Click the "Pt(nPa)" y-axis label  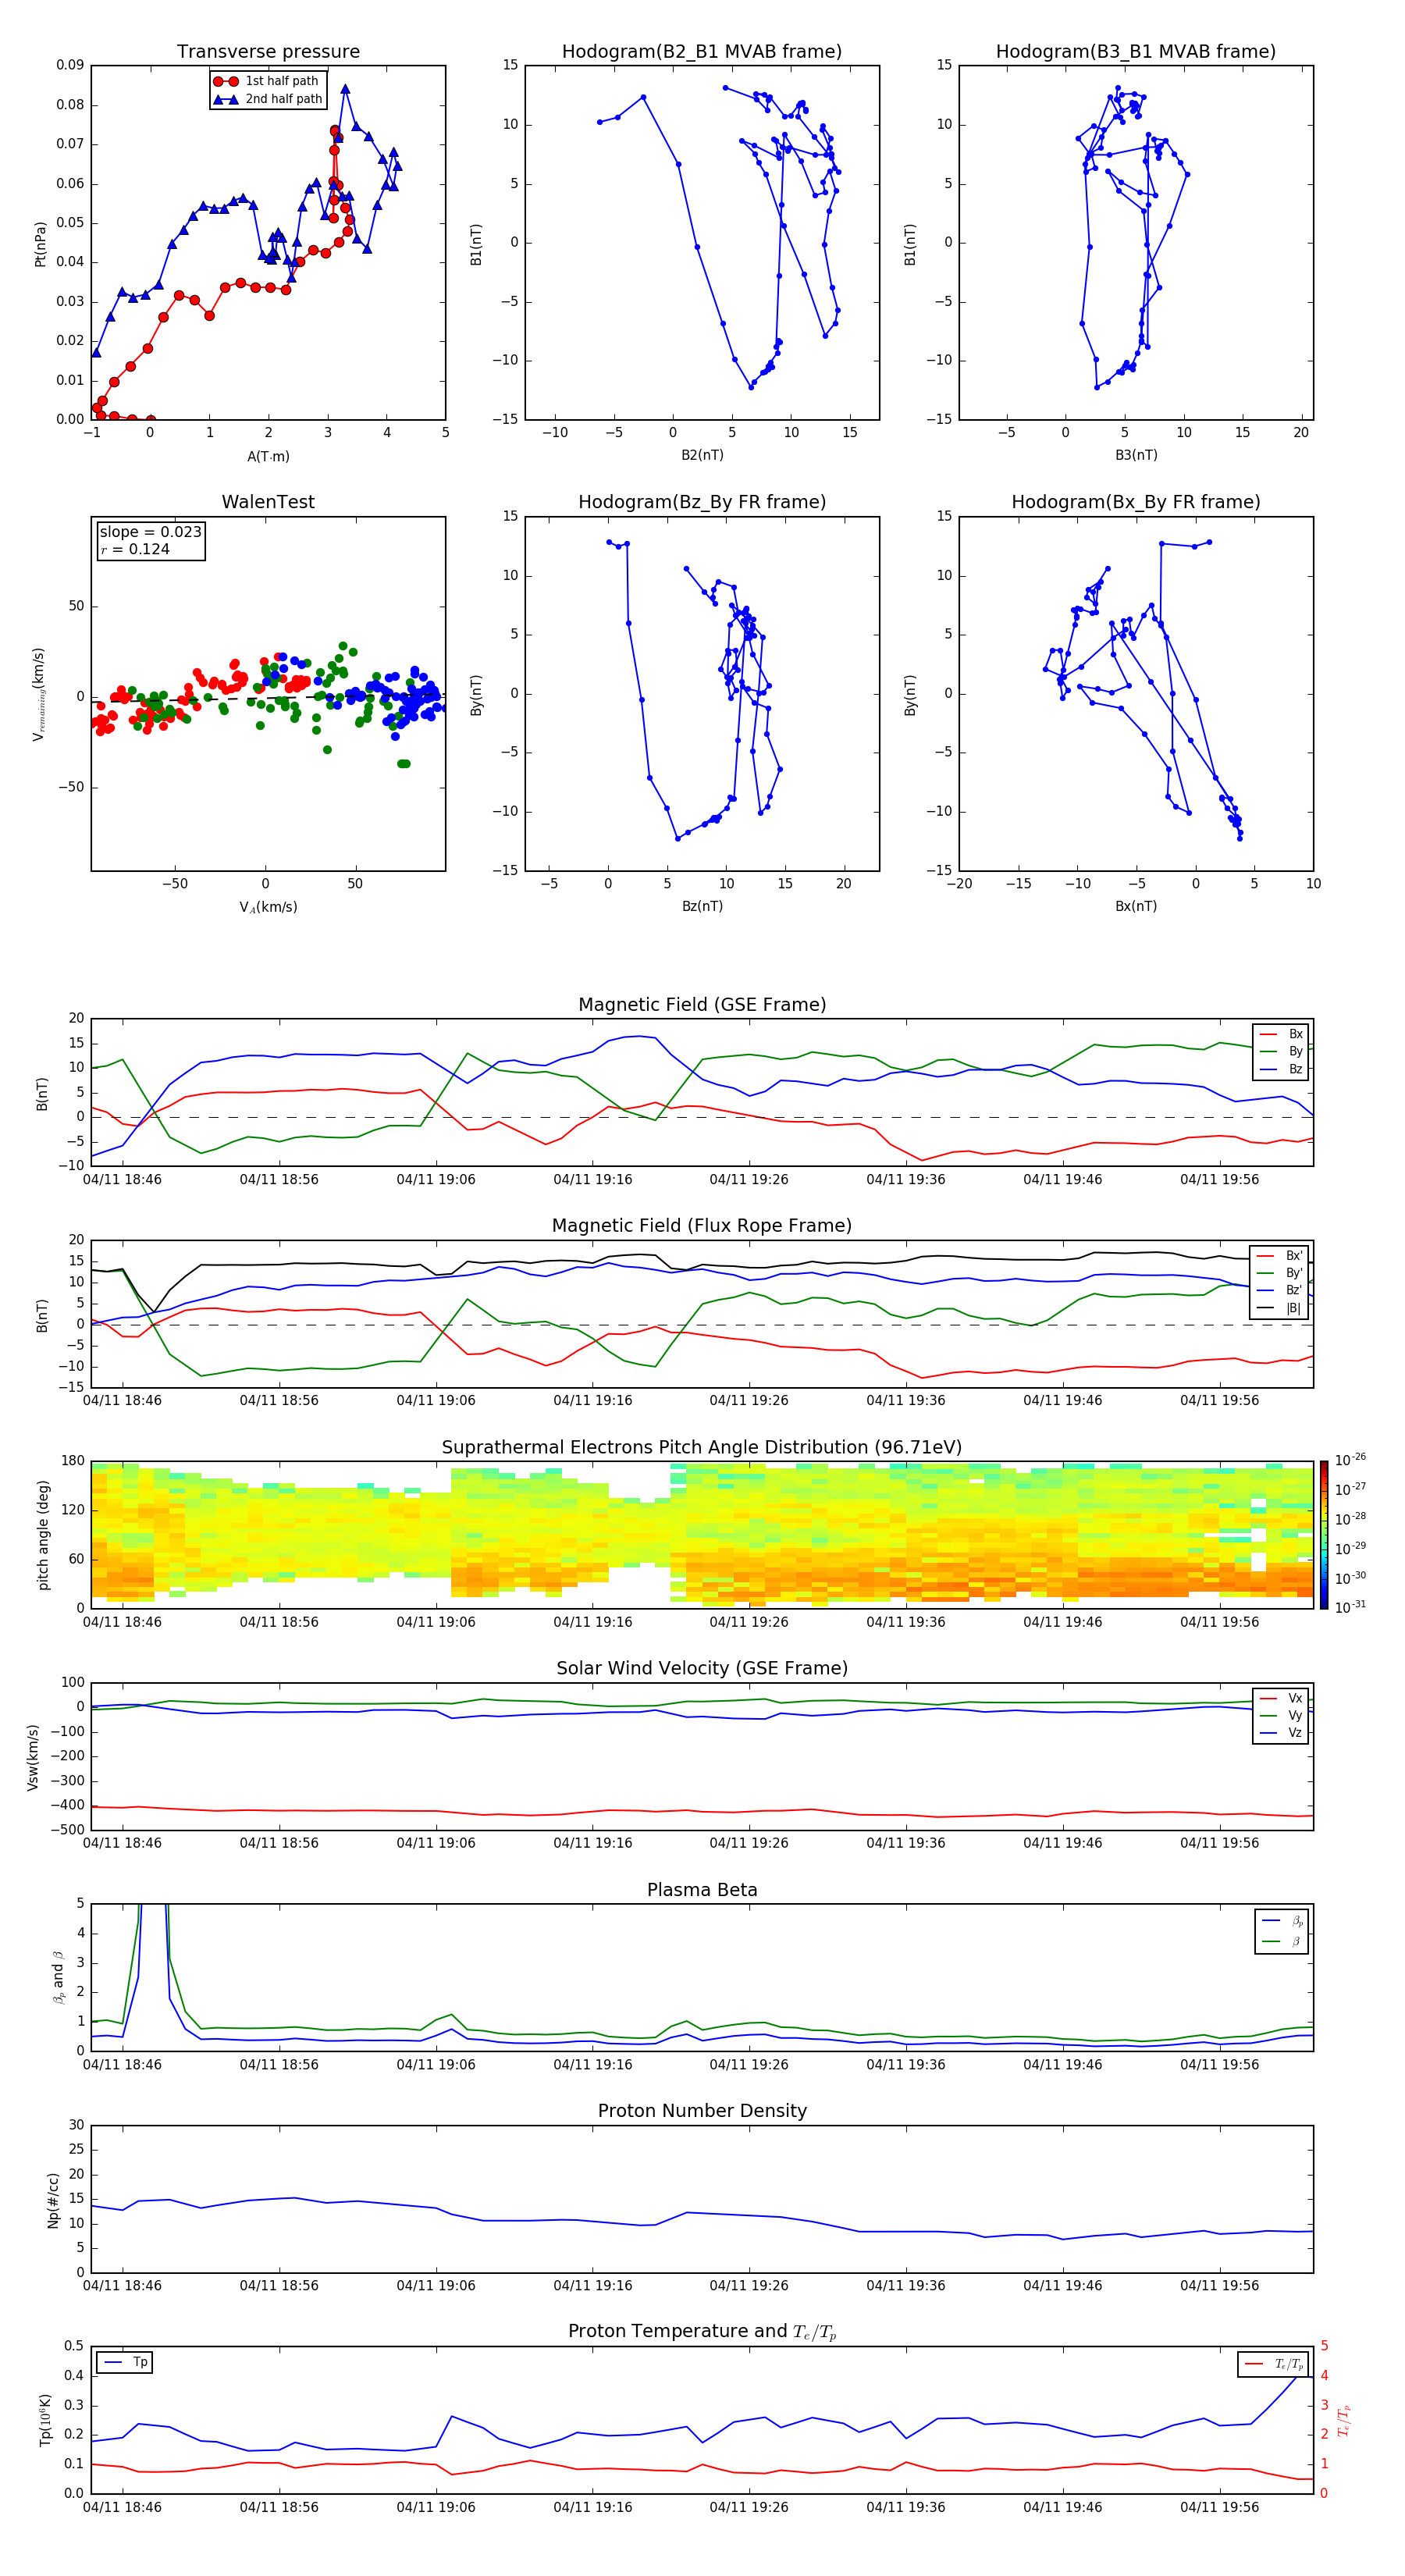coord(41,243)
